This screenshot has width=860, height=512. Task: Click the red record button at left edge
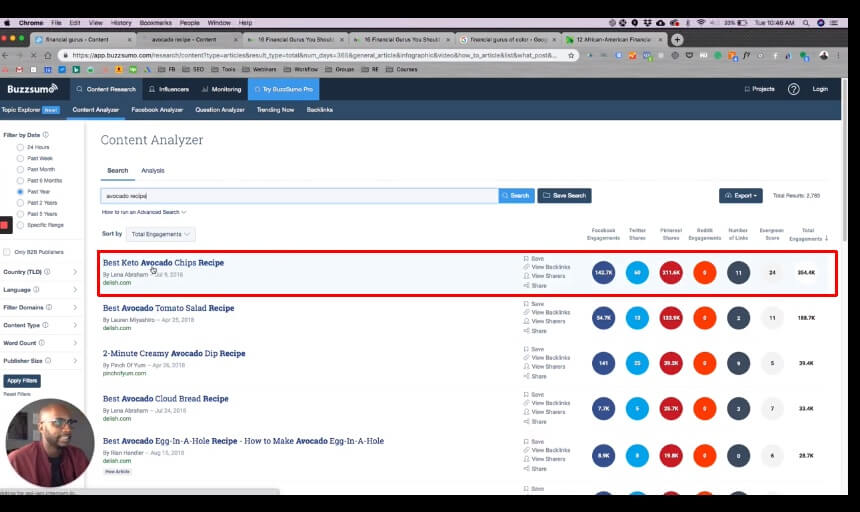tap(4, 225)
